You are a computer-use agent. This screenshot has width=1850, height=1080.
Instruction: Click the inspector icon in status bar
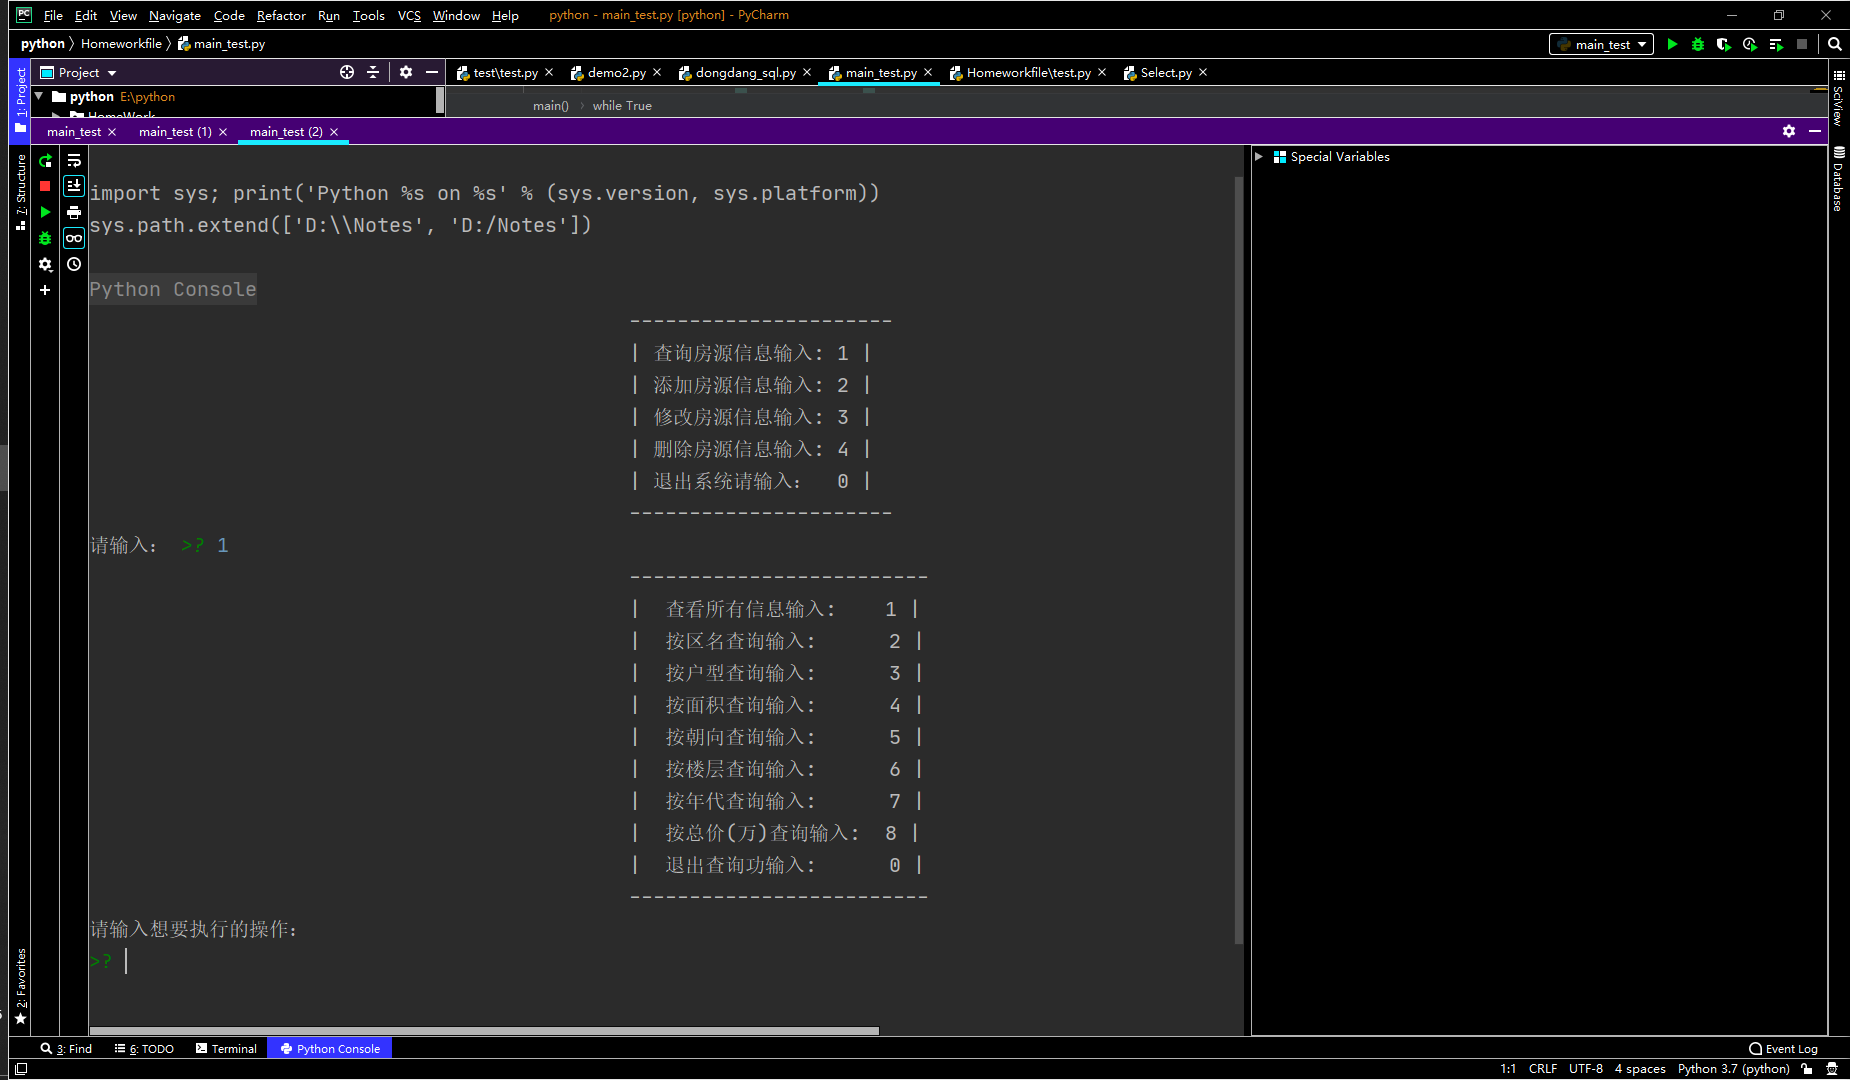click(x=1832, y=1069)
